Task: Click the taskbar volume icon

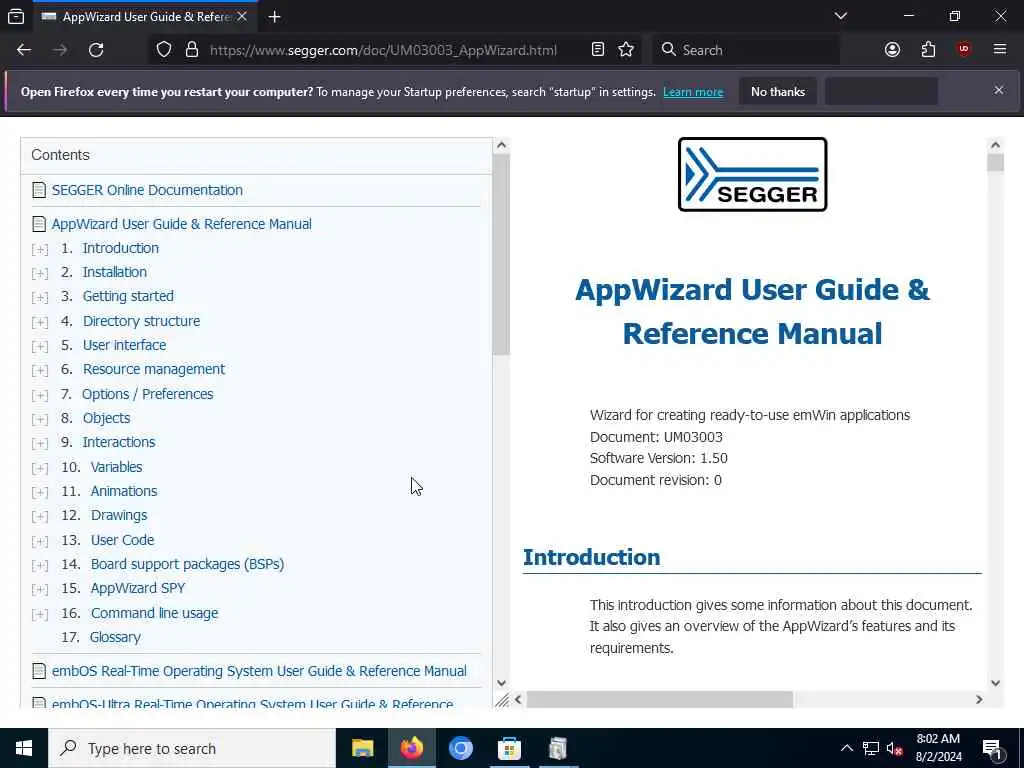Action: 894,749
